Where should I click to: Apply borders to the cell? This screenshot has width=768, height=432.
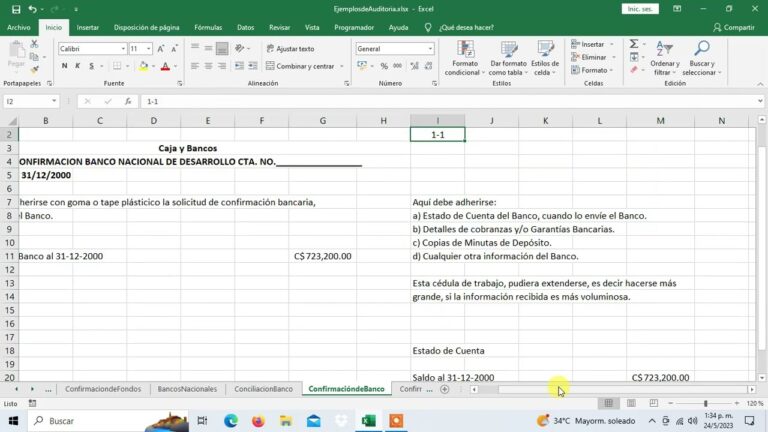117,66
